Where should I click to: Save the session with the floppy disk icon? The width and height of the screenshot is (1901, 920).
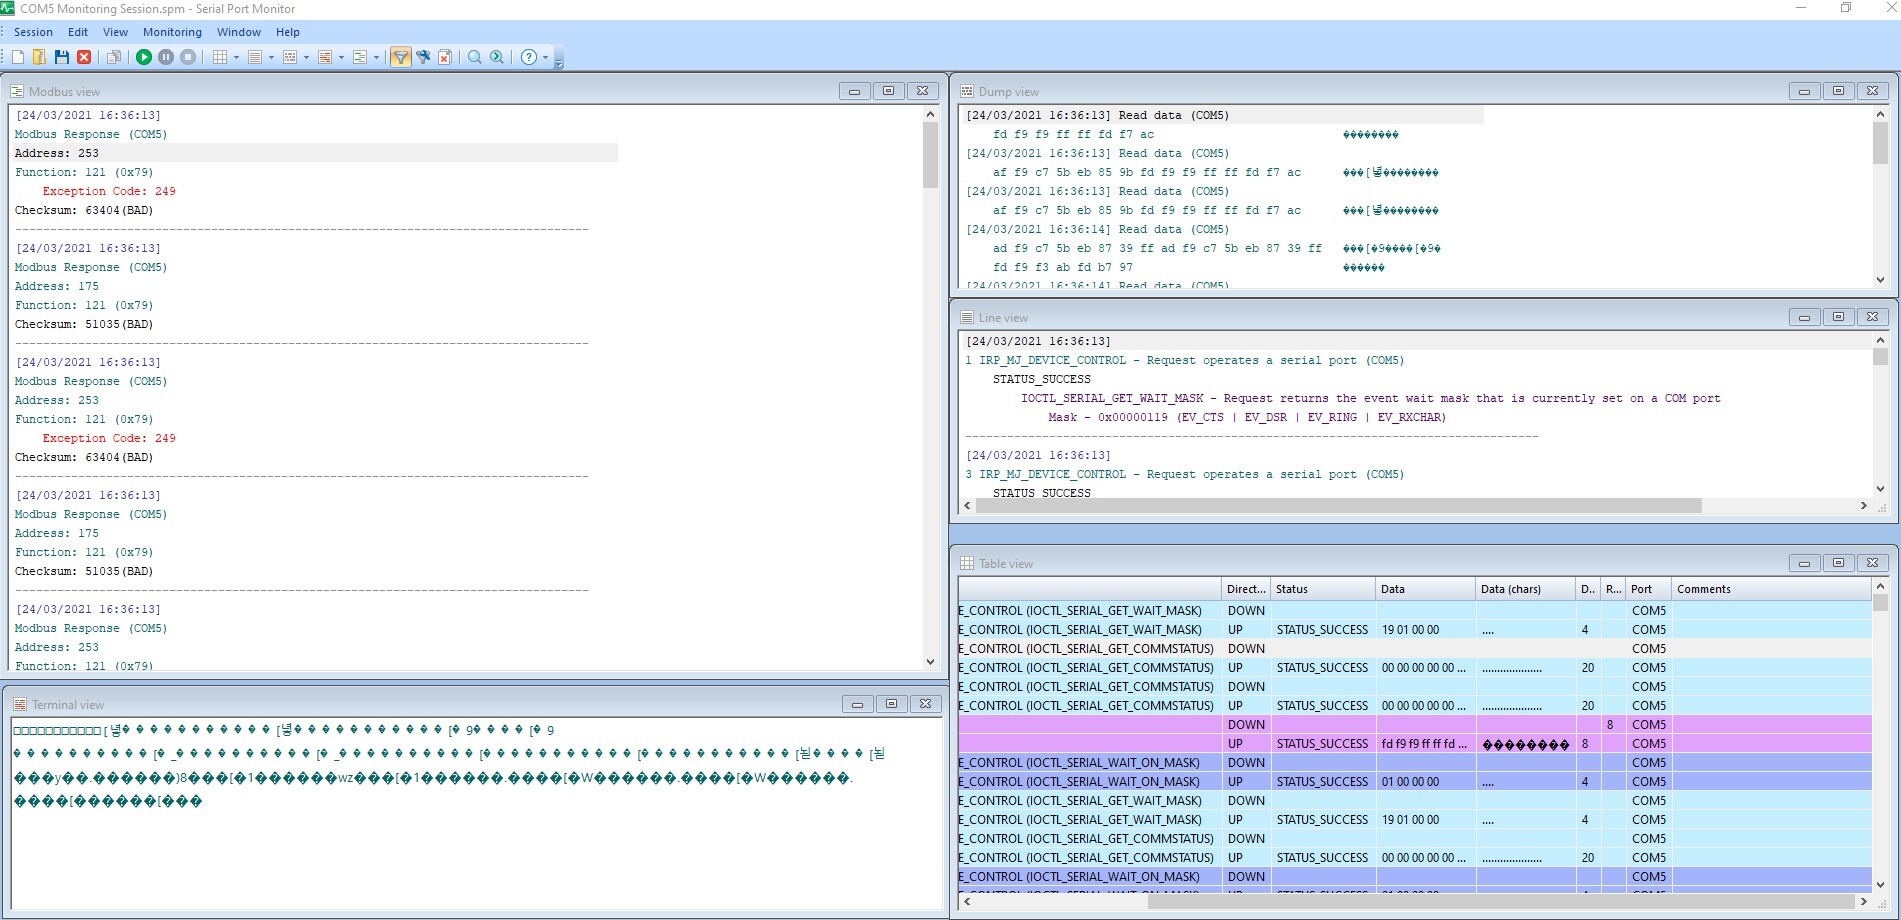[62, 57]
